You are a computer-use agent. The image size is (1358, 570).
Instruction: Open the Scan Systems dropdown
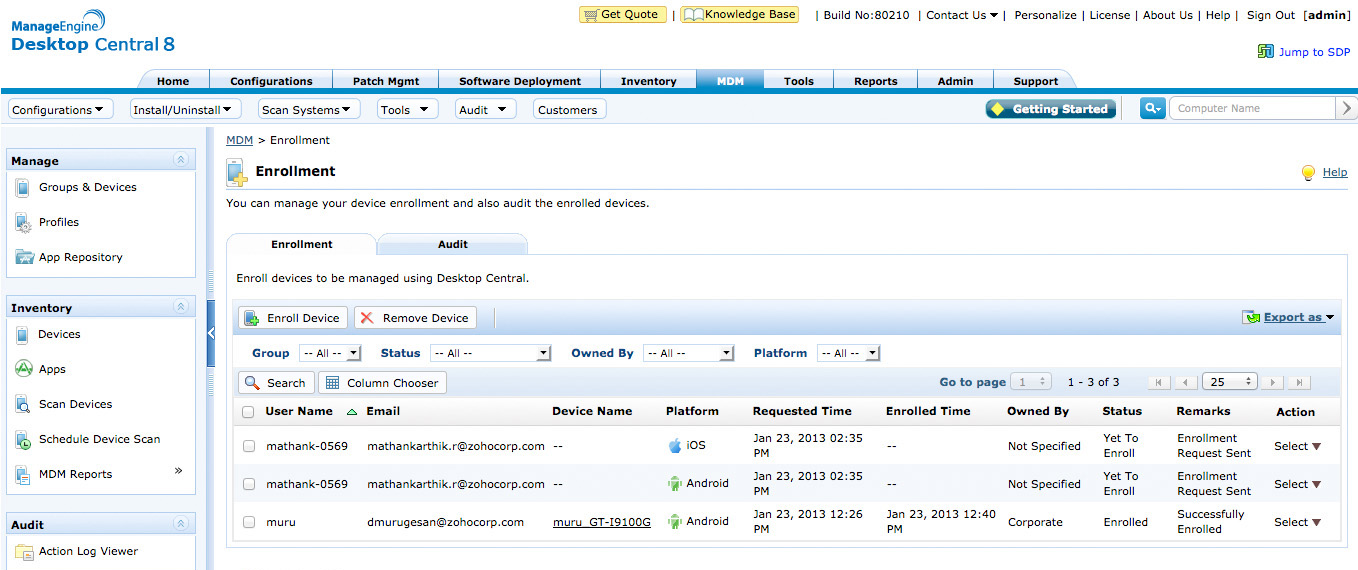pos(309,109)
